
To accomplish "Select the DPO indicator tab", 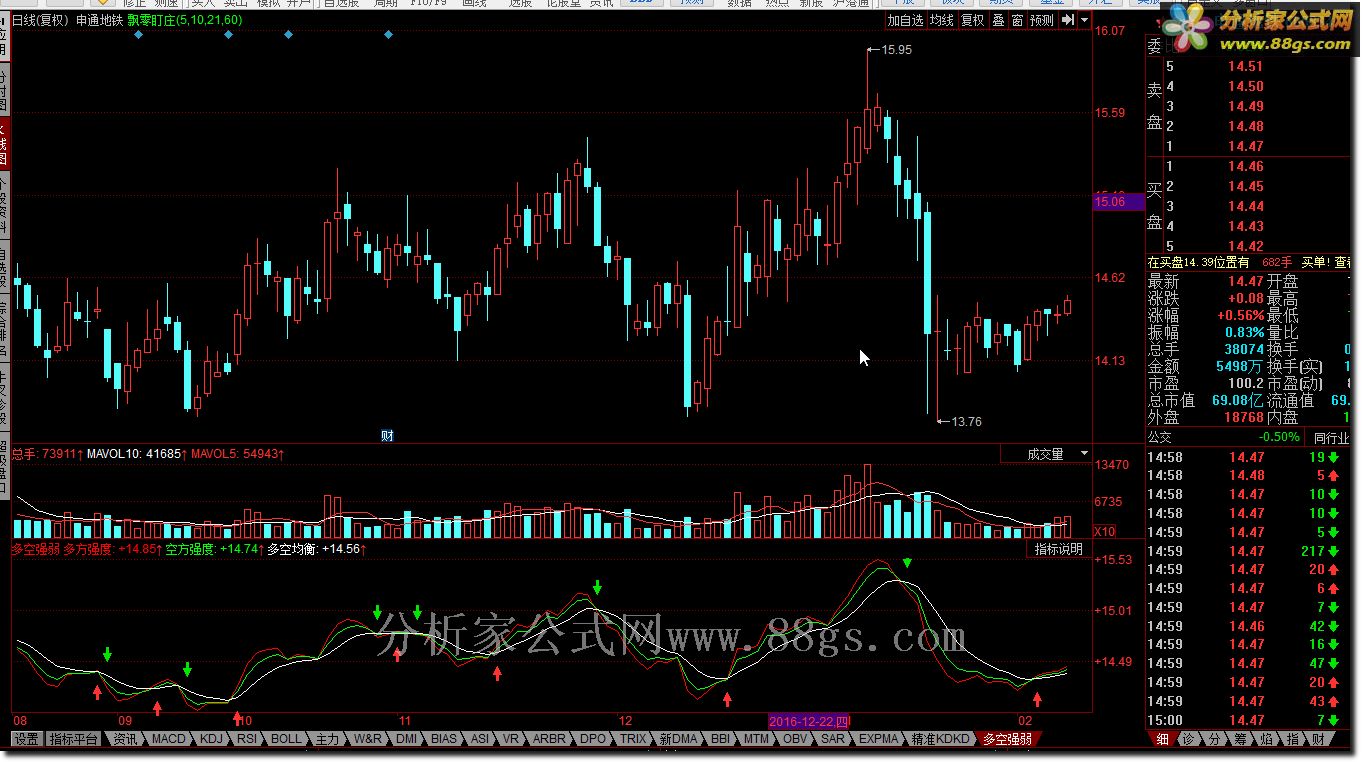I will point(594,739).
